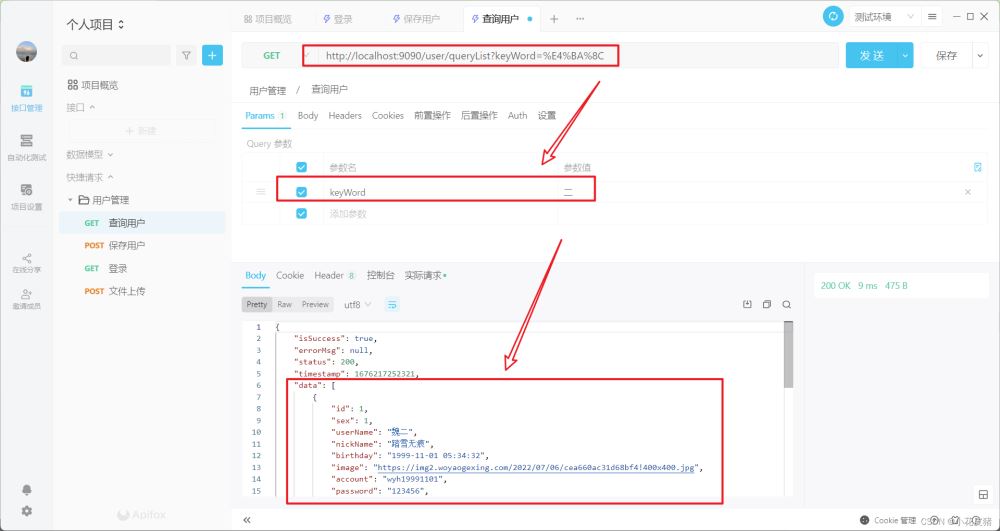Open the 接口管理 sidebar section

coord(26,98)
